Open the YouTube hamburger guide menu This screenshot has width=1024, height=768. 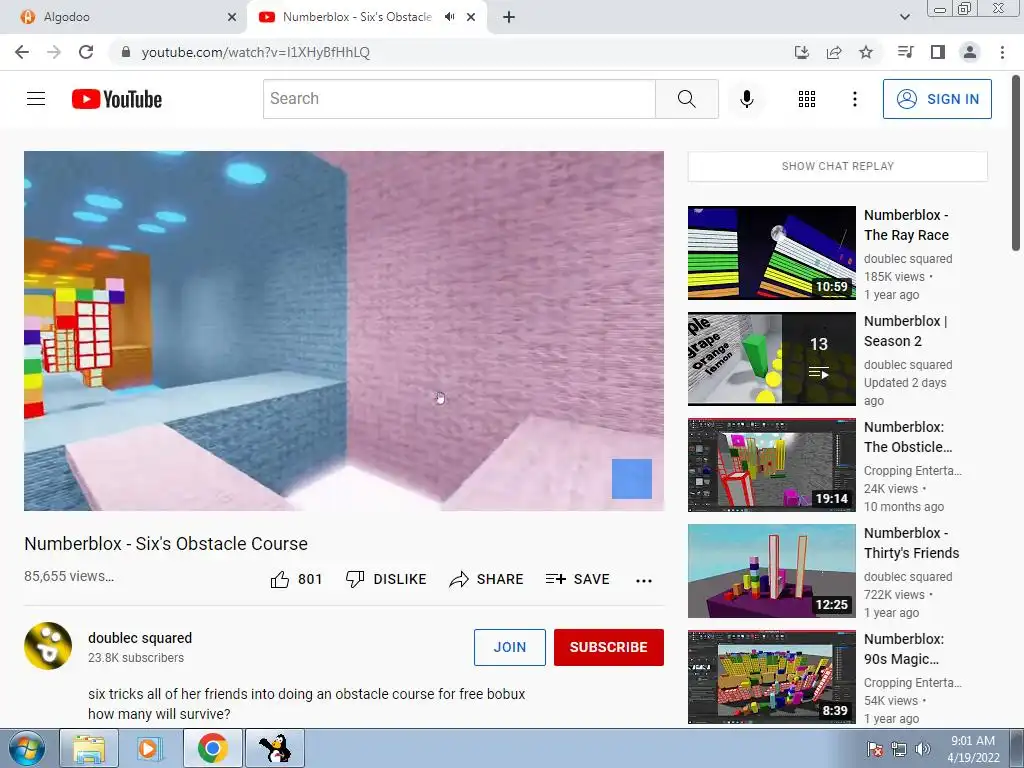(36, 99)
